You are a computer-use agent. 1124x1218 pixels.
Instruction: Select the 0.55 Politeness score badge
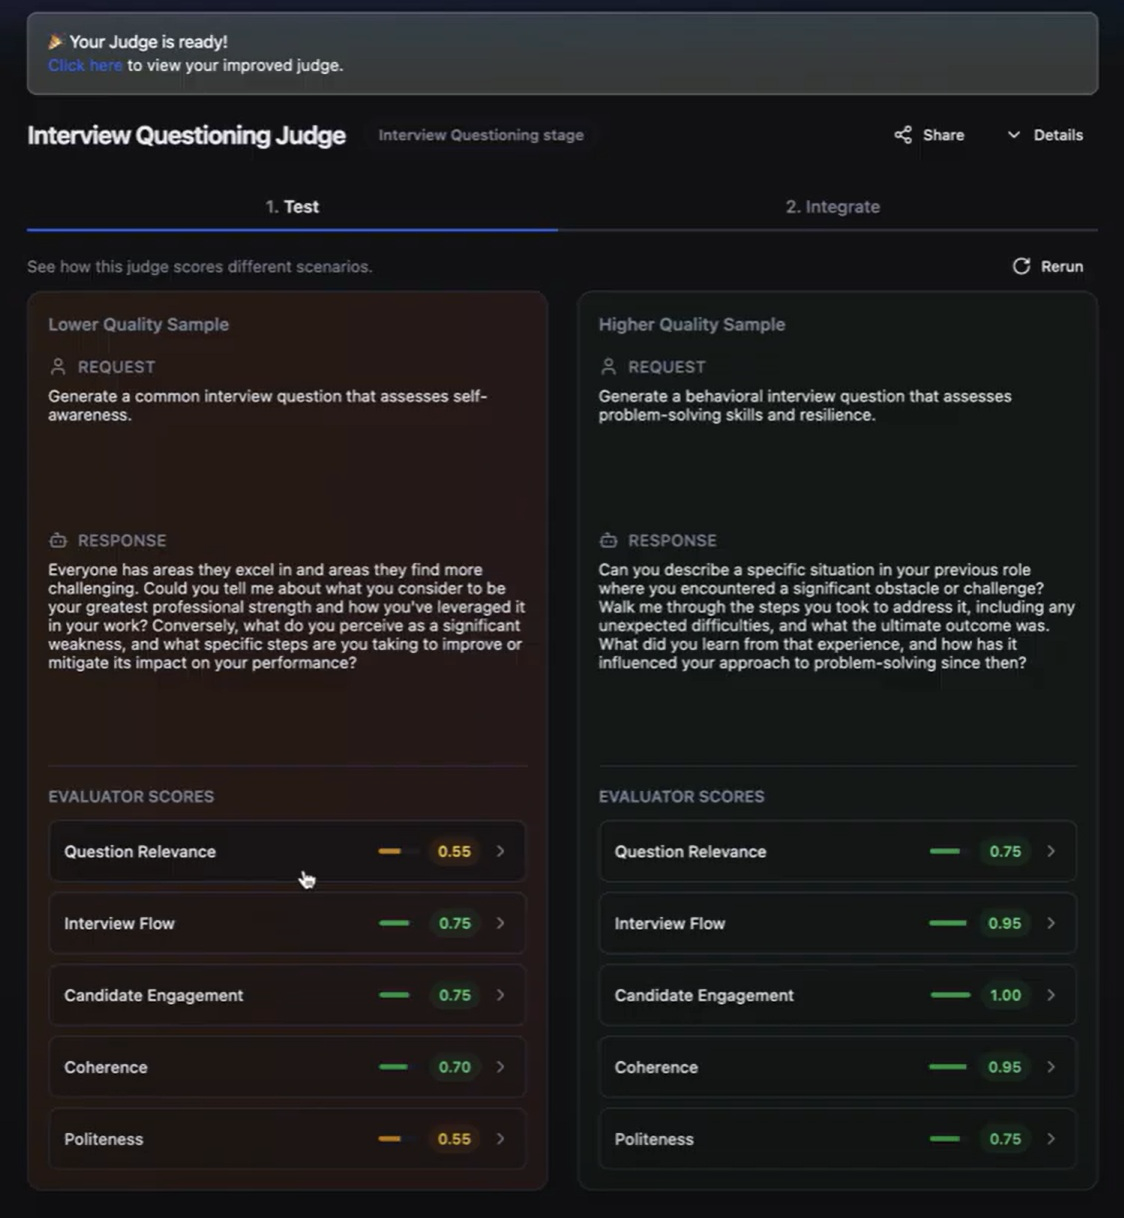click(454, 1139)
